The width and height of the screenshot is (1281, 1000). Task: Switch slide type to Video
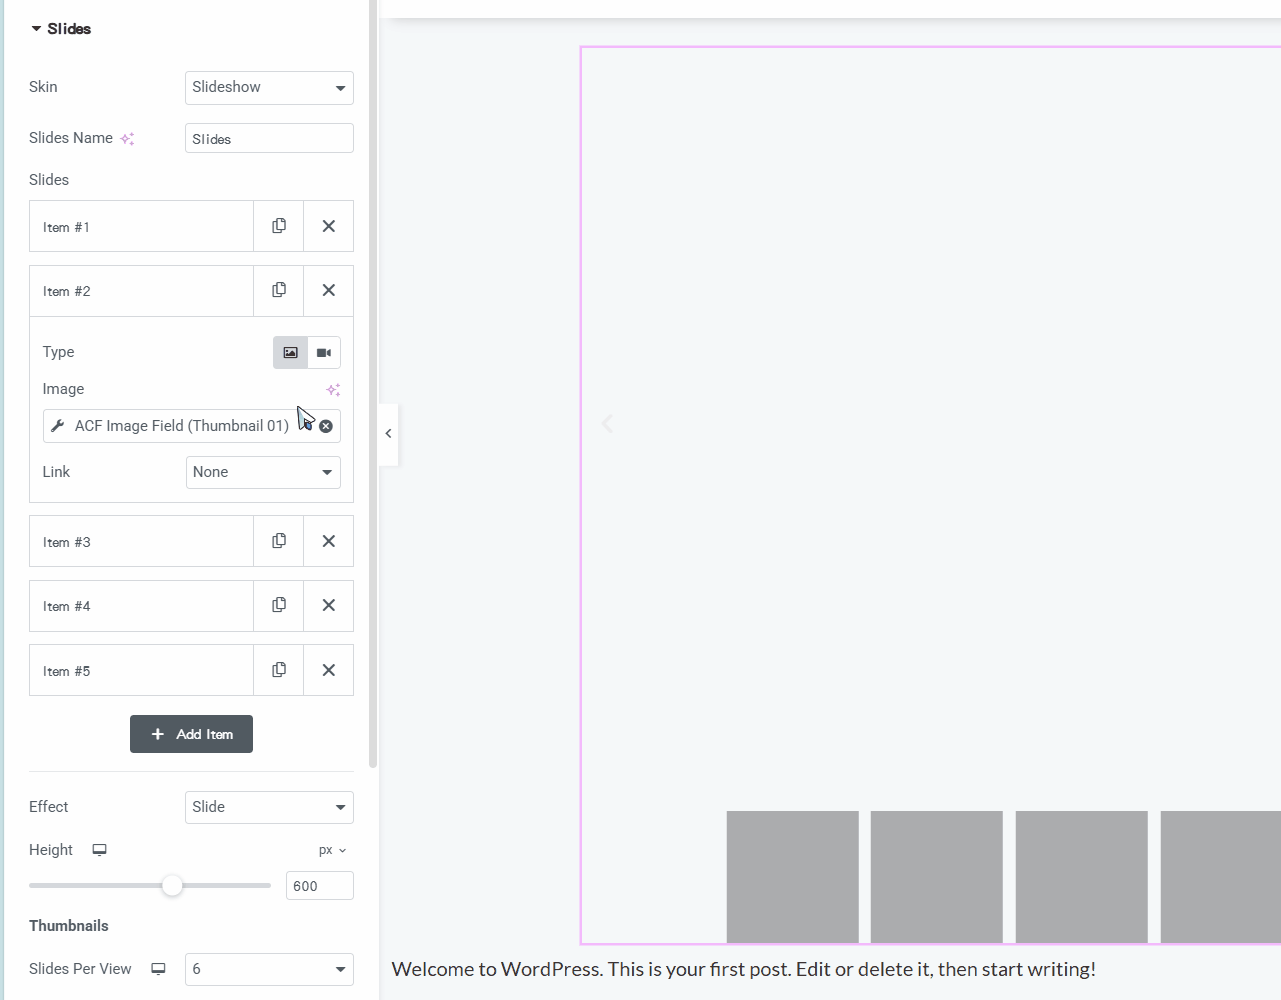(x=324, y=352)
